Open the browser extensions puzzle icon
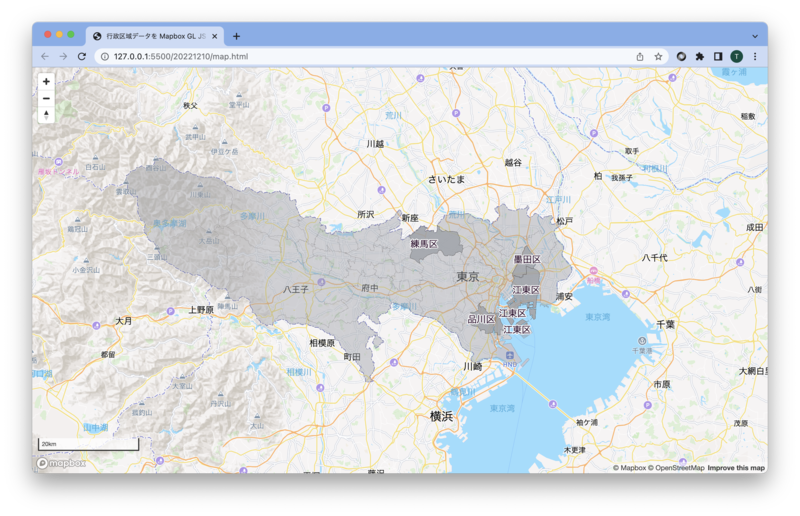 (699, 57)
